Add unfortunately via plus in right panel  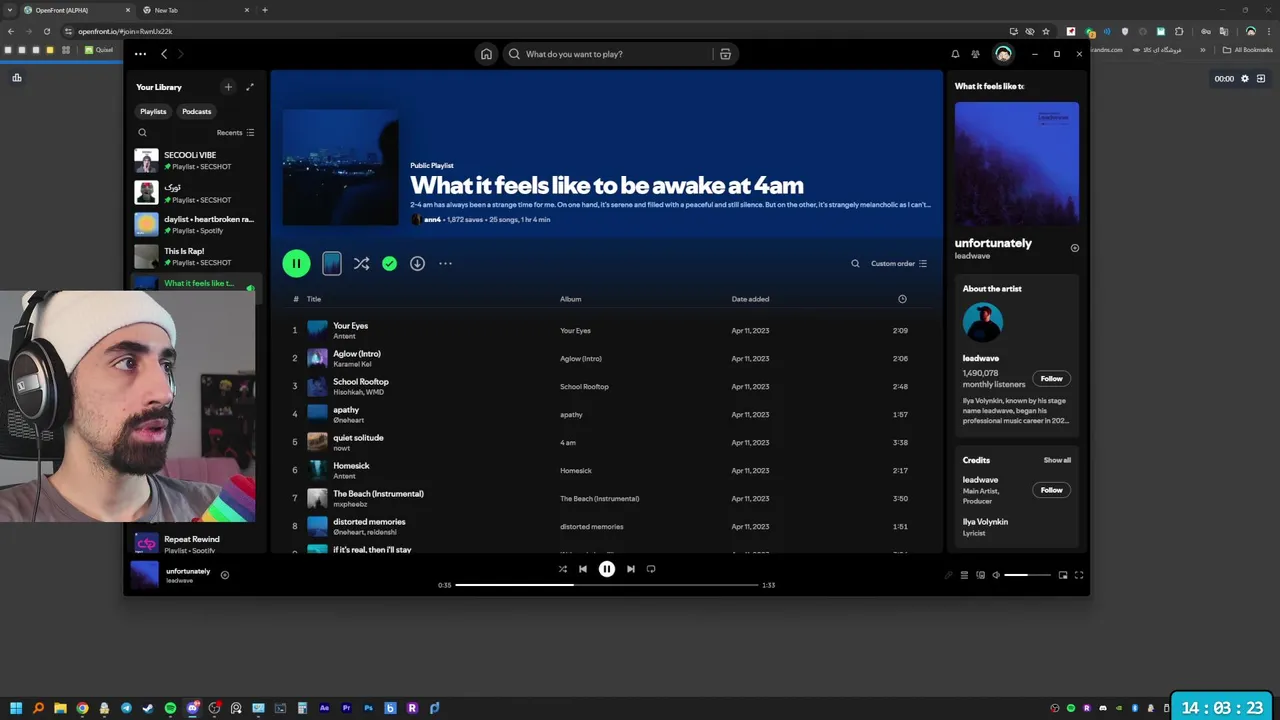1075,248
